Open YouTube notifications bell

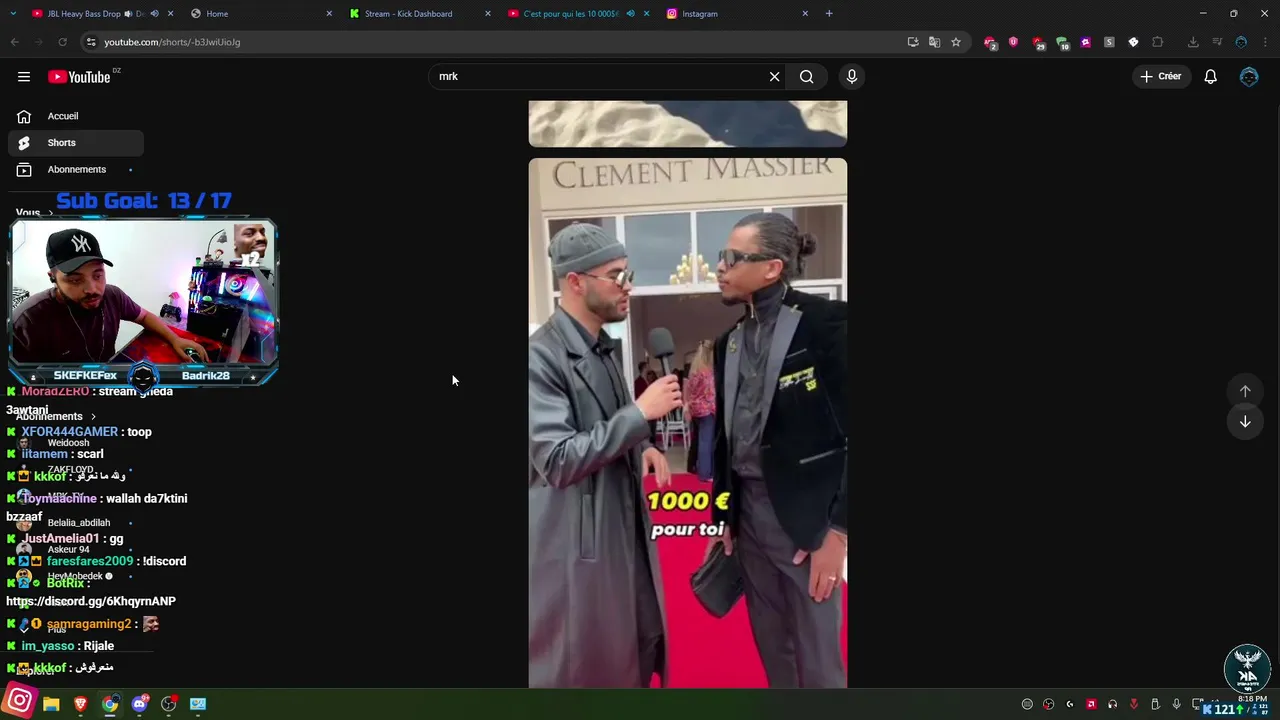pos(1210,77)
